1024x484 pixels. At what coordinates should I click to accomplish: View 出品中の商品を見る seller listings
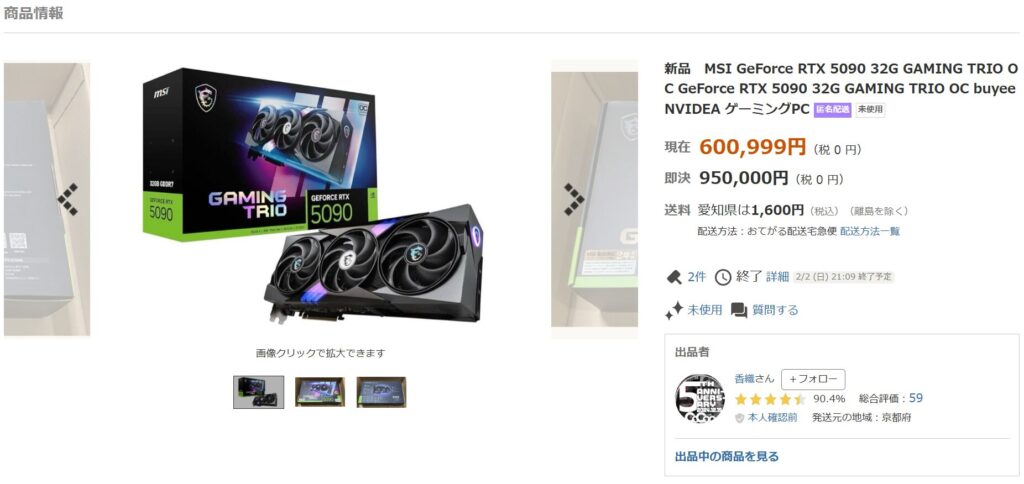(727, 457)
